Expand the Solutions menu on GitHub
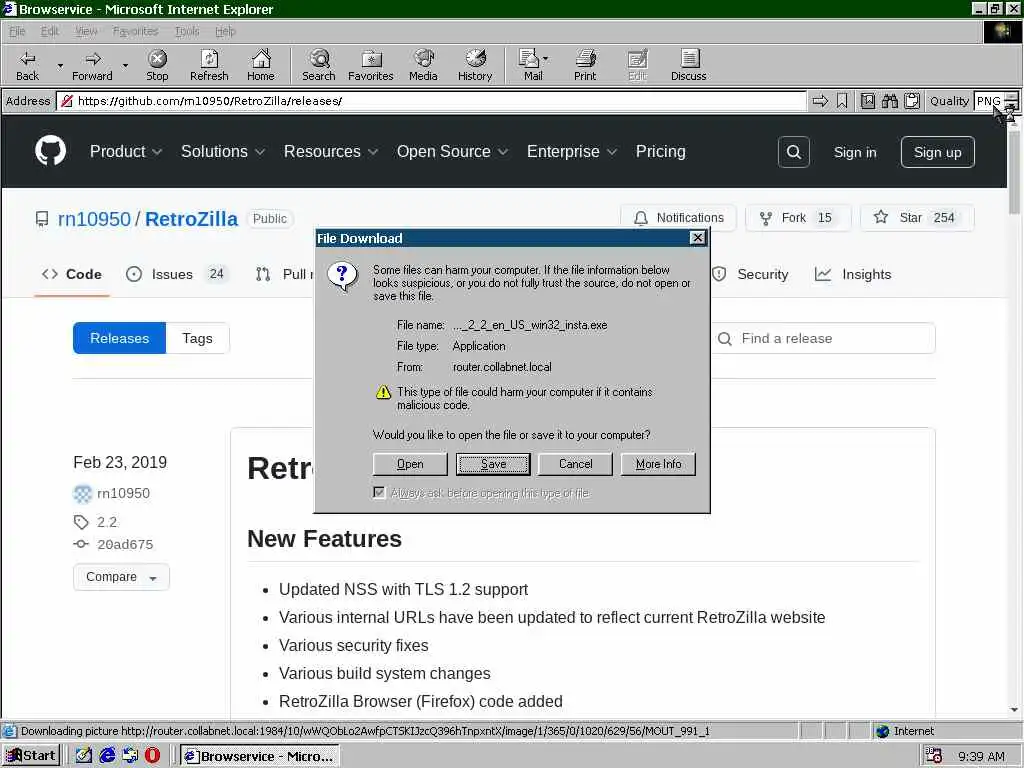1024x768 pixels. pos(223,152)
